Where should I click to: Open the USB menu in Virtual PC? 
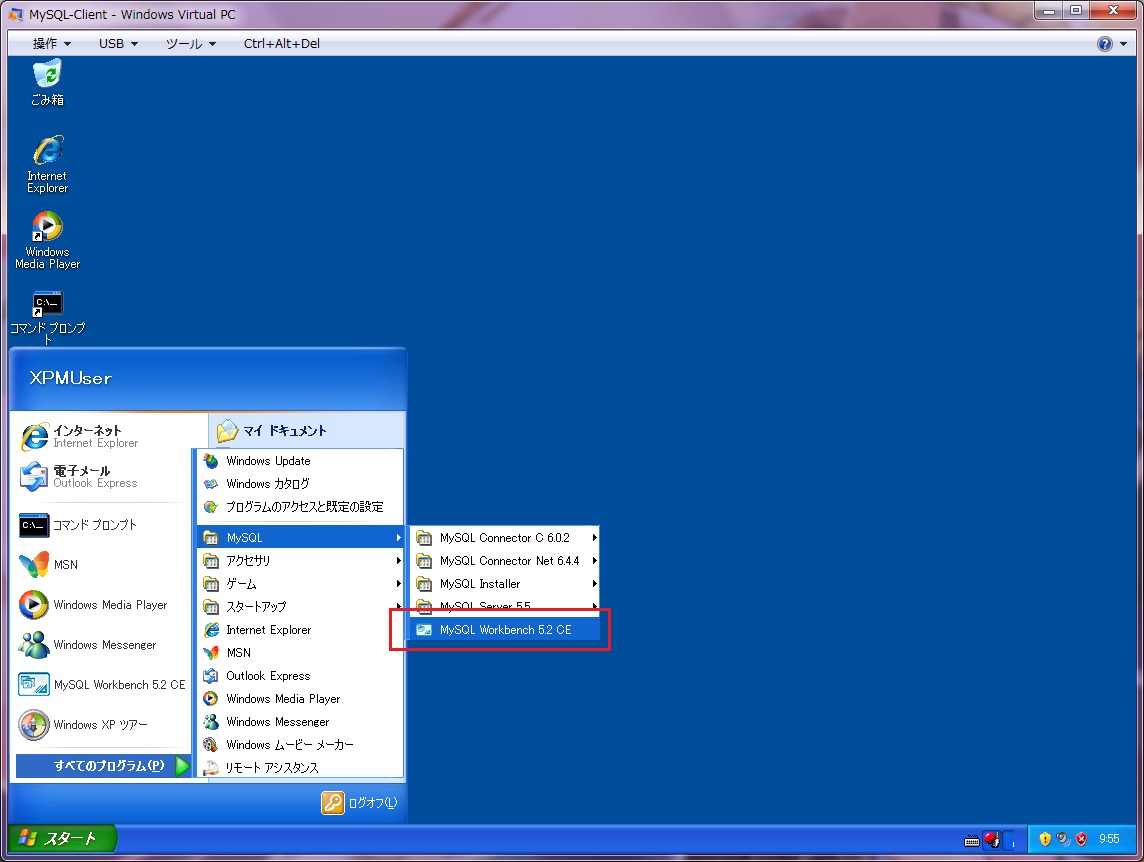coord(118,44)
